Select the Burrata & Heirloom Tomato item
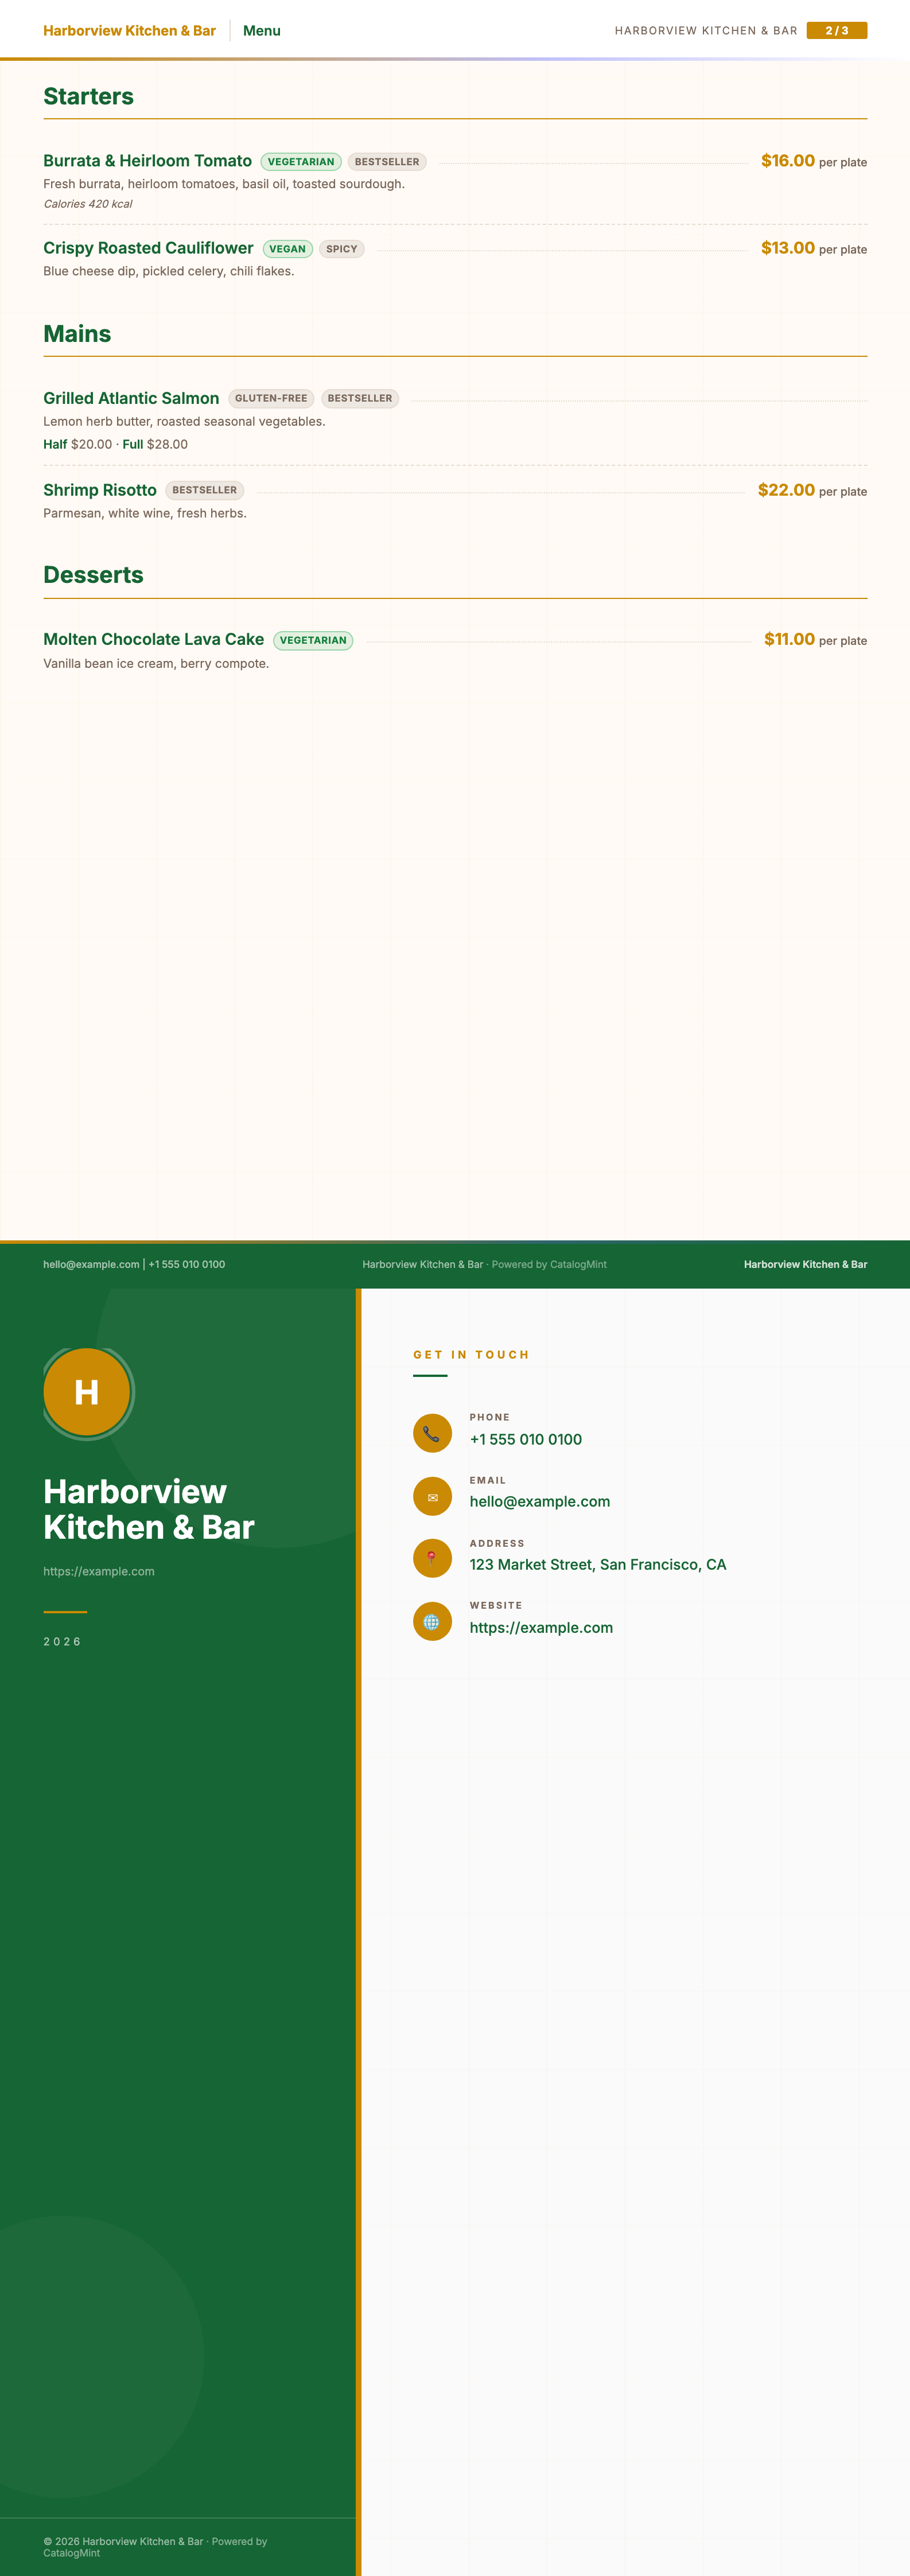 [x=147, y=161]
